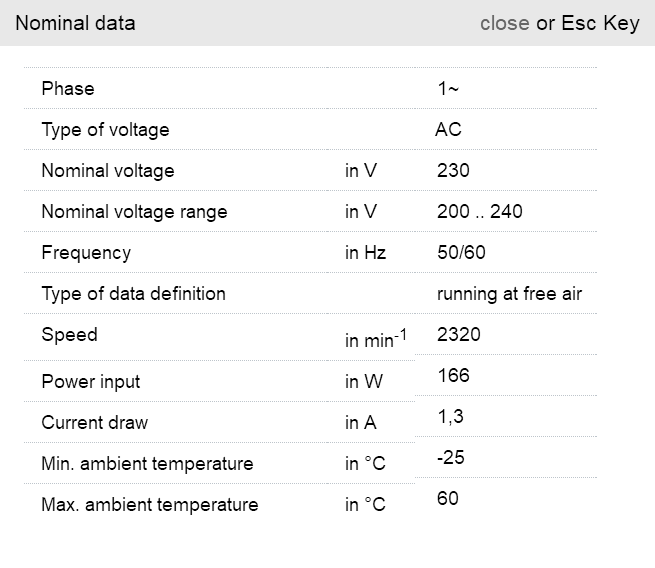Viewport: 655px width, 568px height.
Task: Select the minimum temperature value -25
Action: point(451,458)
